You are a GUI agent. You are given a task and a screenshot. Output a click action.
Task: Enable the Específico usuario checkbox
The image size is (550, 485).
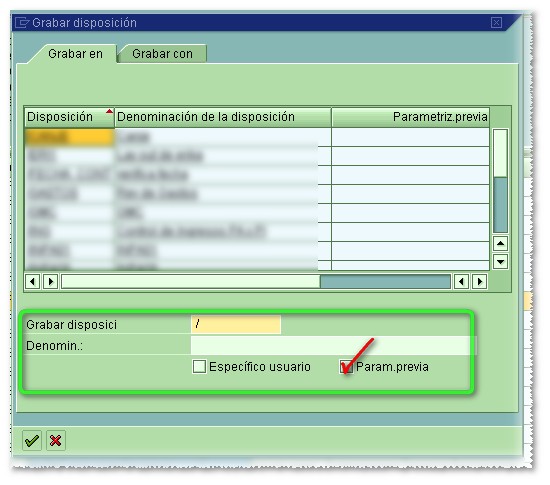(199, 367)
